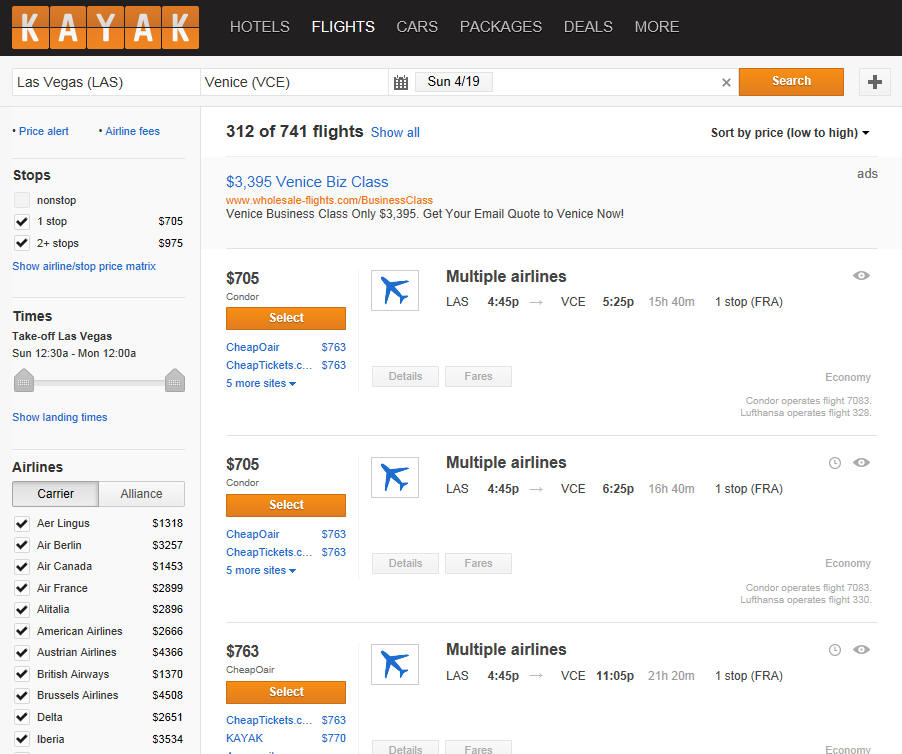Screen dimensions: 902x754
Task: Open the Packages section
Action: click(x=500, y=27)
